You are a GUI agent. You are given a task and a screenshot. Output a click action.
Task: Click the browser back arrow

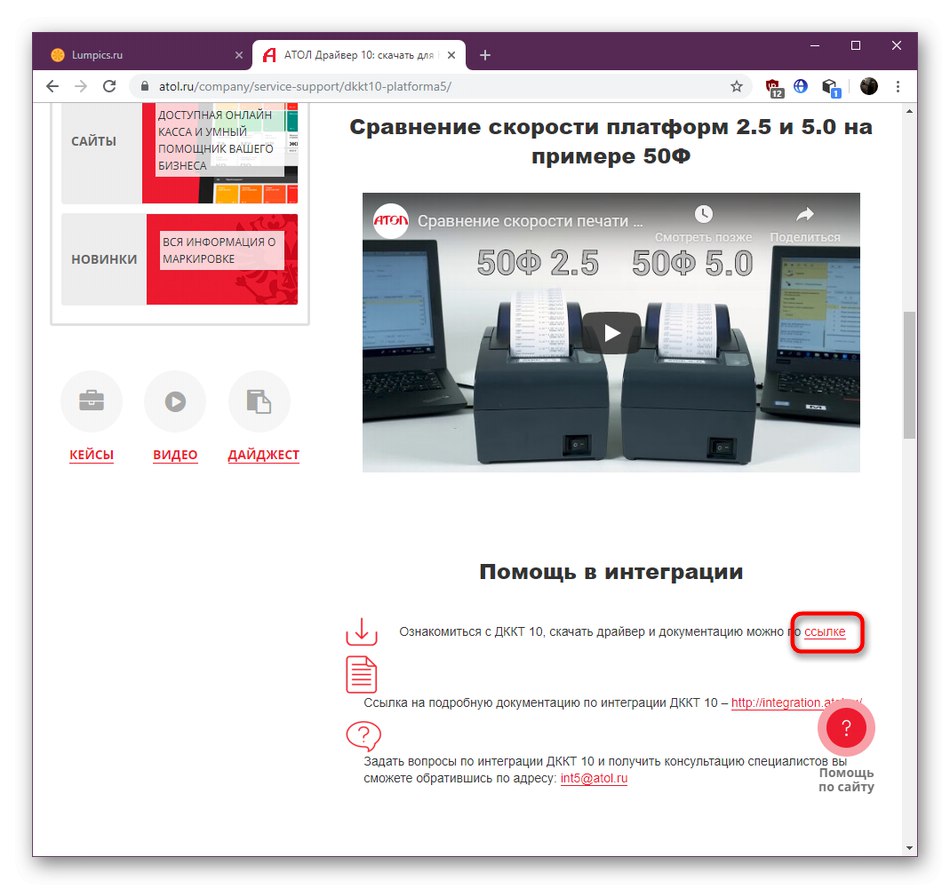(53, 87)
